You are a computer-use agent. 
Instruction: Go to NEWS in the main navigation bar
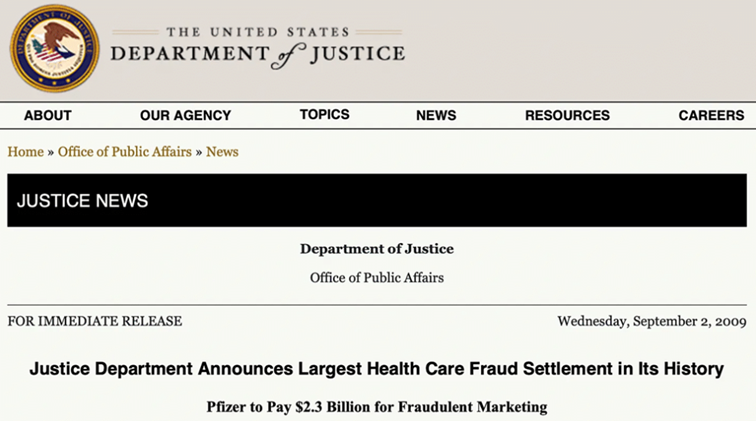(x=436, y=115)
